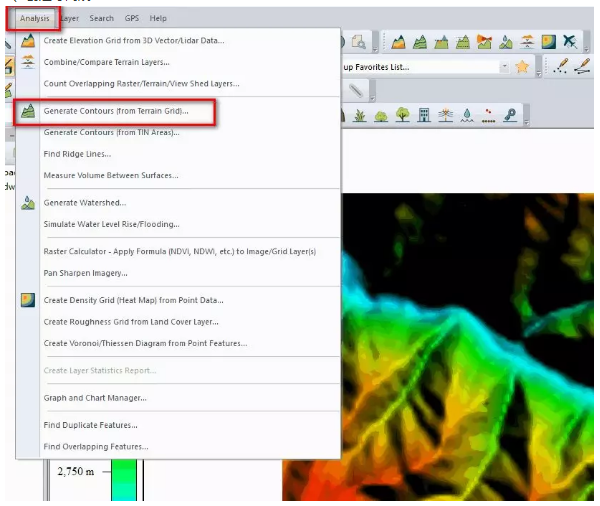Image resolution: width=600 pixels, height=506 pixels.
Task: Click the blue key point icon
Action: [x=510, y=115]
